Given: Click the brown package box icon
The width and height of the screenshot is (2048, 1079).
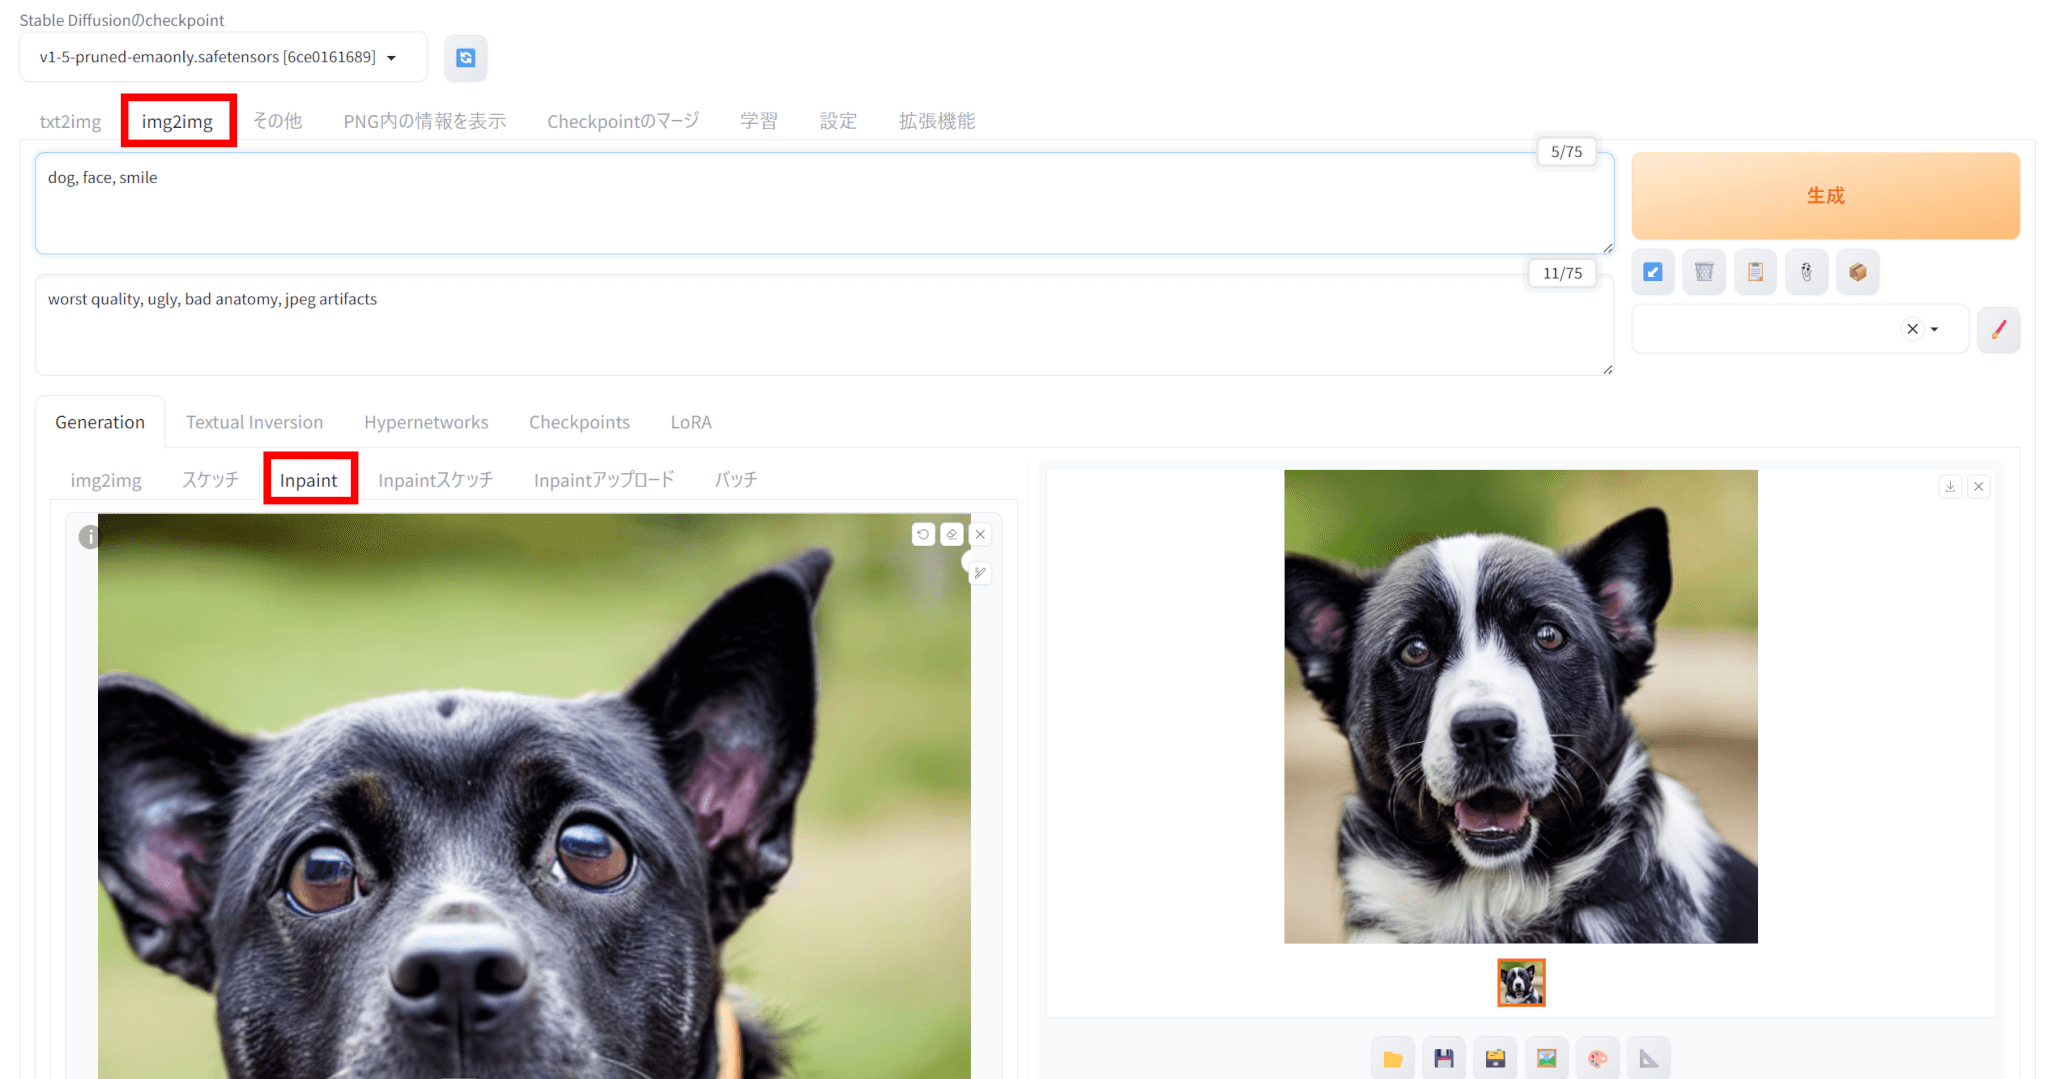Looking at the screenshot, I should point(1858,272).
